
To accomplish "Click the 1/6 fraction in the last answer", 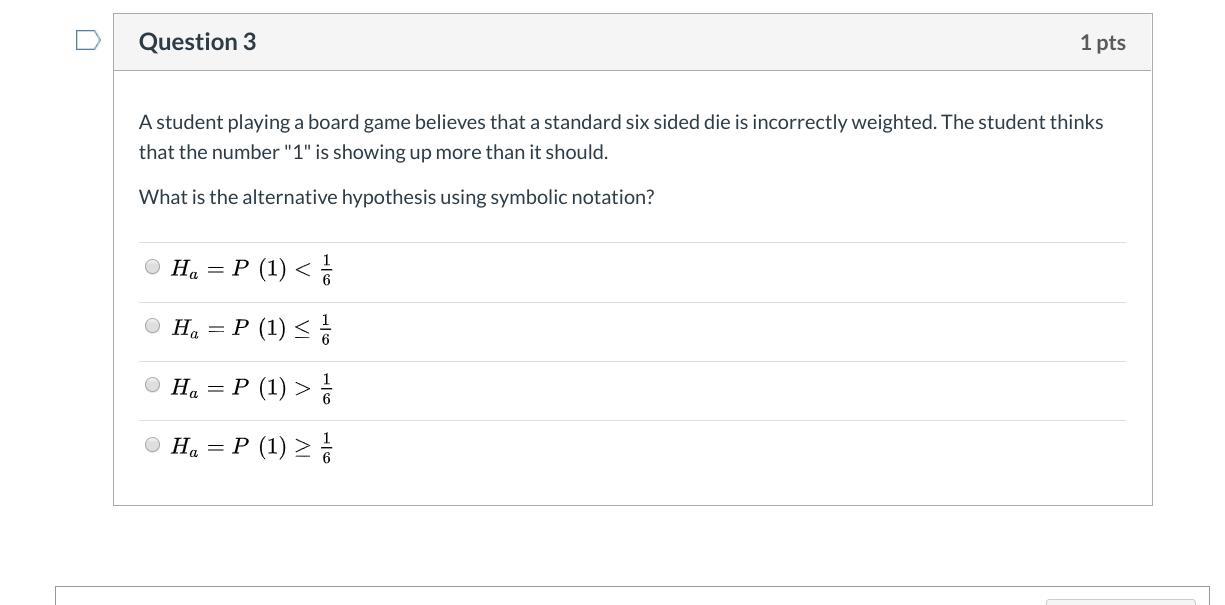I will [326, 447].
